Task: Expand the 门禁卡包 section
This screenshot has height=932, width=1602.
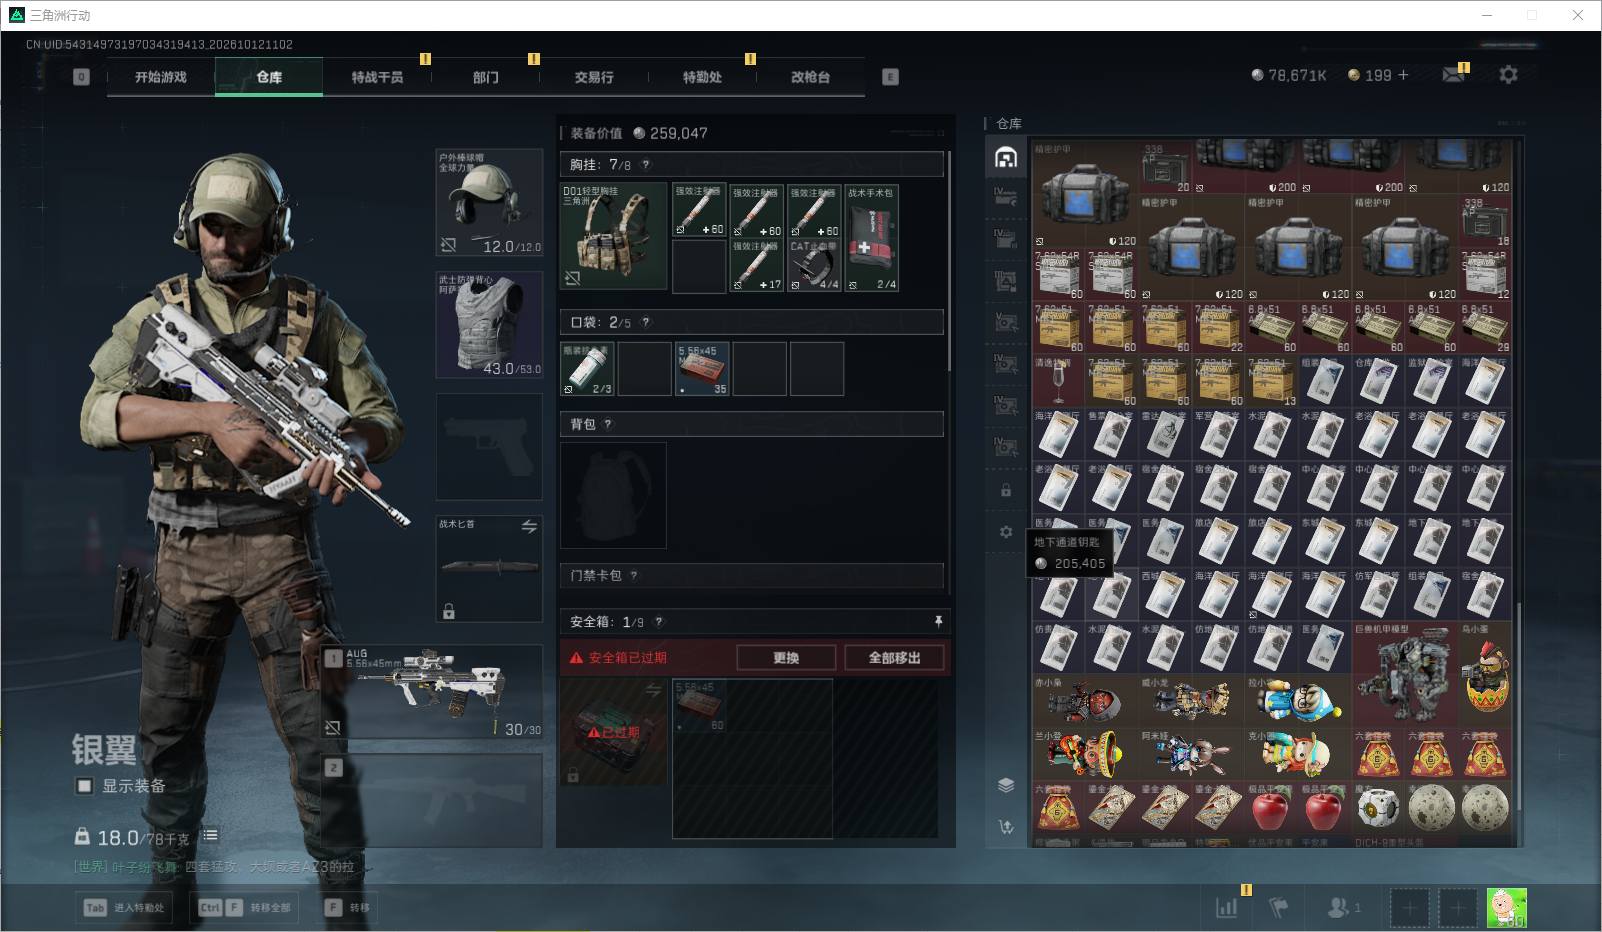Action: pos(752,575)
